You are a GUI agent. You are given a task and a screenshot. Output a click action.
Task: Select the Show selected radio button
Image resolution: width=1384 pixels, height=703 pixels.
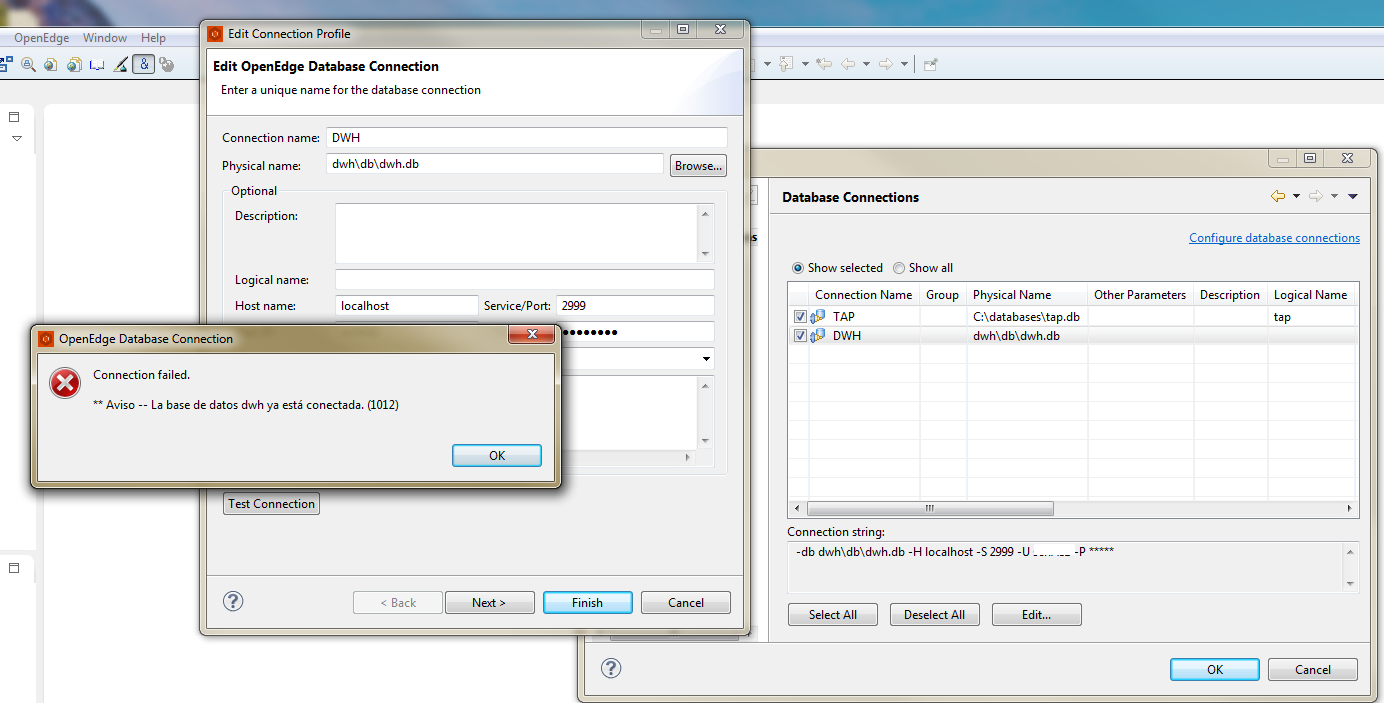coord(798,268)
